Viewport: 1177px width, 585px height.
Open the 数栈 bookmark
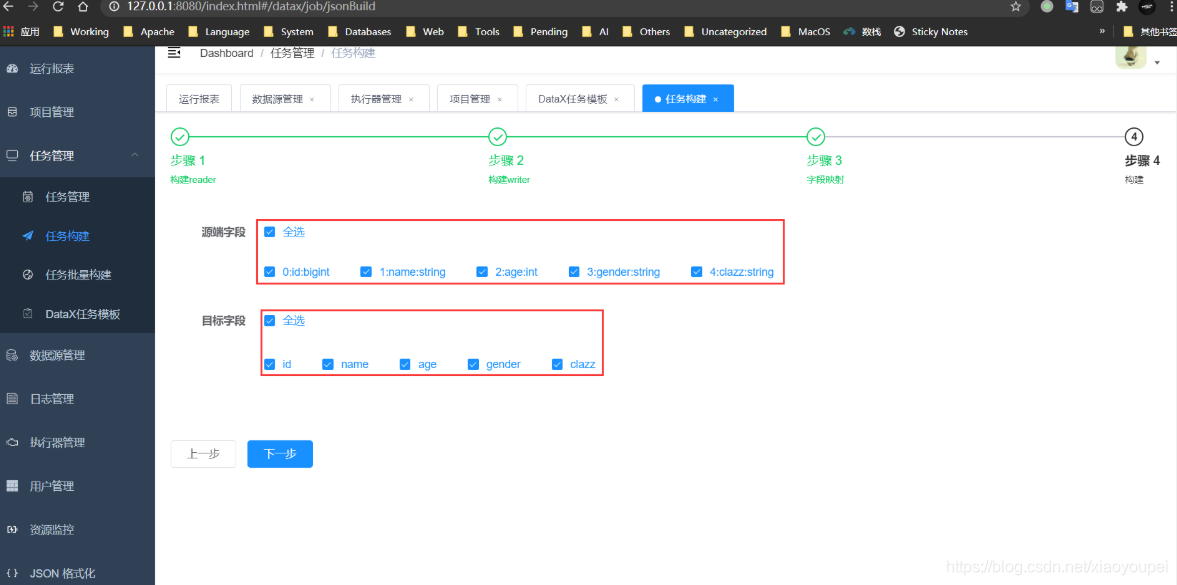(862, 32)
